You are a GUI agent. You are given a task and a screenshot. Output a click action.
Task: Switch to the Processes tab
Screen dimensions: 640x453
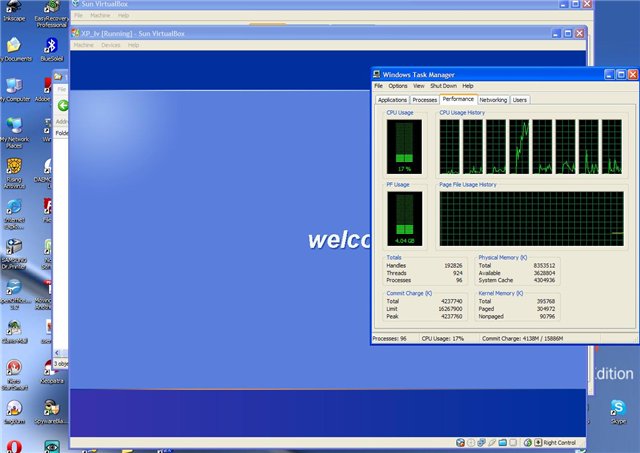click(x=424, y=100)
